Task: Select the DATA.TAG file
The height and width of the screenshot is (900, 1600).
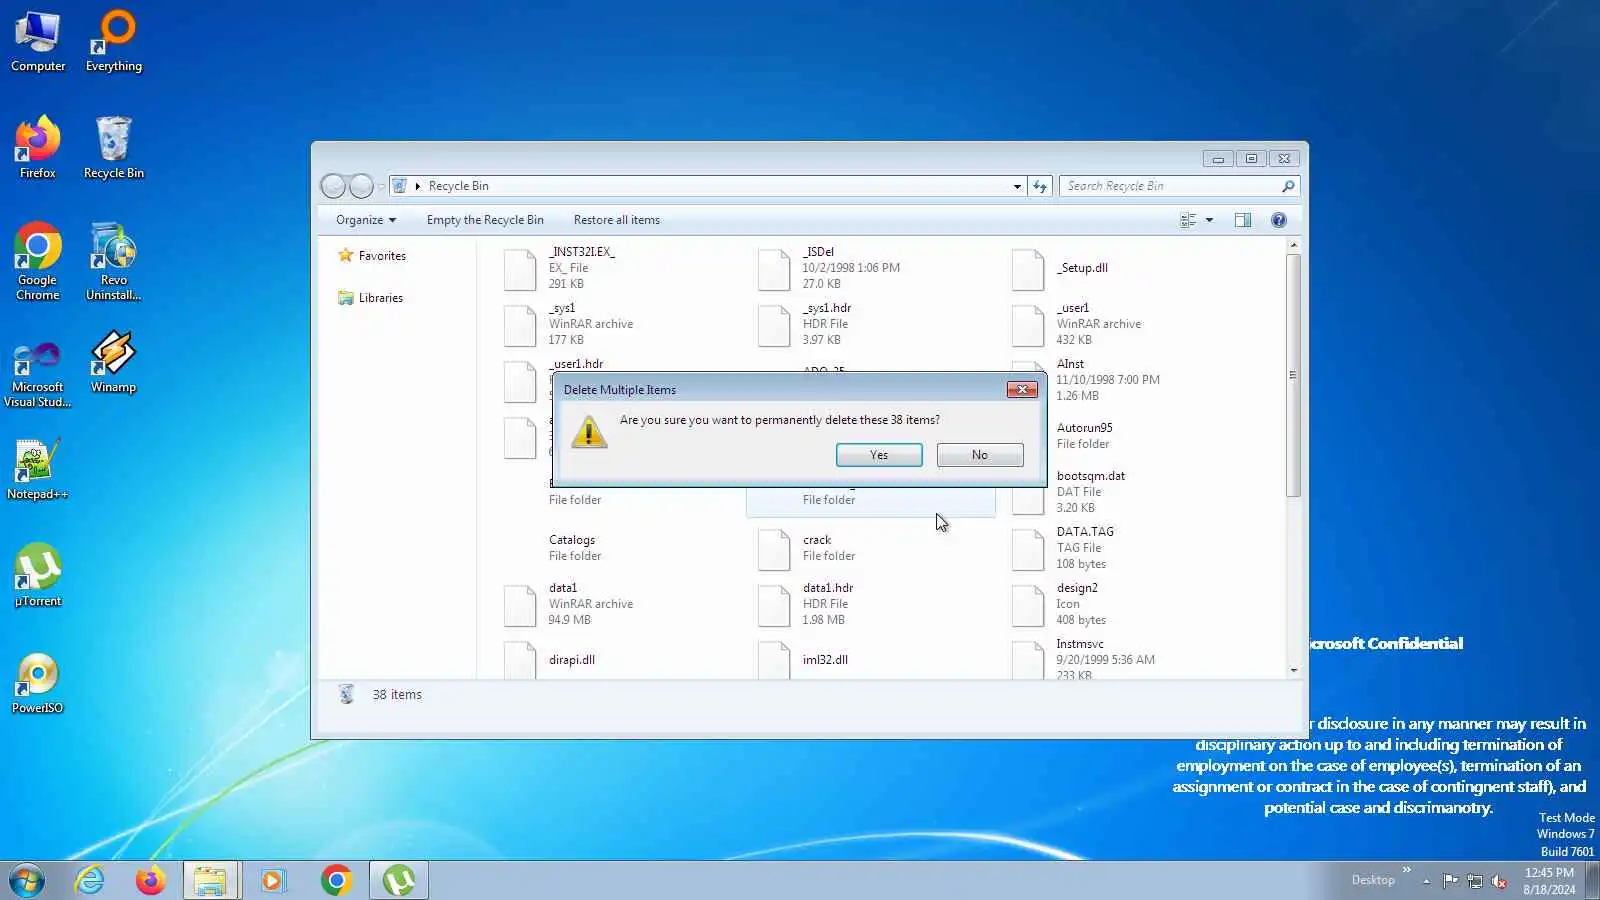Action: [1124, 548]
